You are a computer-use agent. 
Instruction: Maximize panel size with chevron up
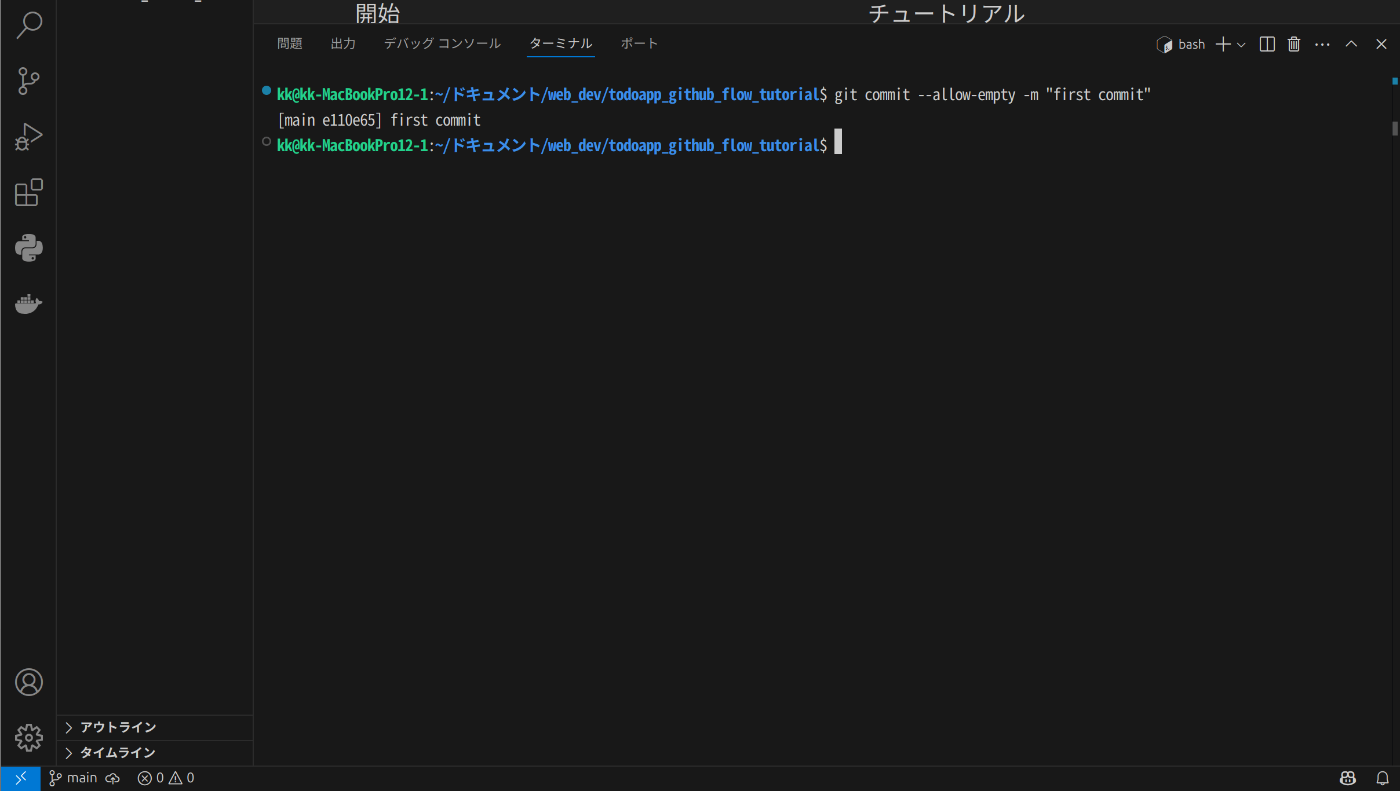point(1351,44)
